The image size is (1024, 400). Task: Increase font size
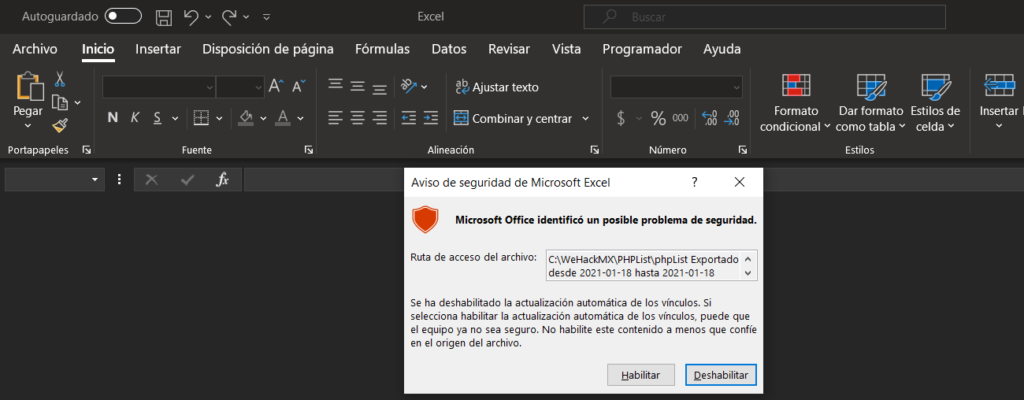tap(276, 86)
